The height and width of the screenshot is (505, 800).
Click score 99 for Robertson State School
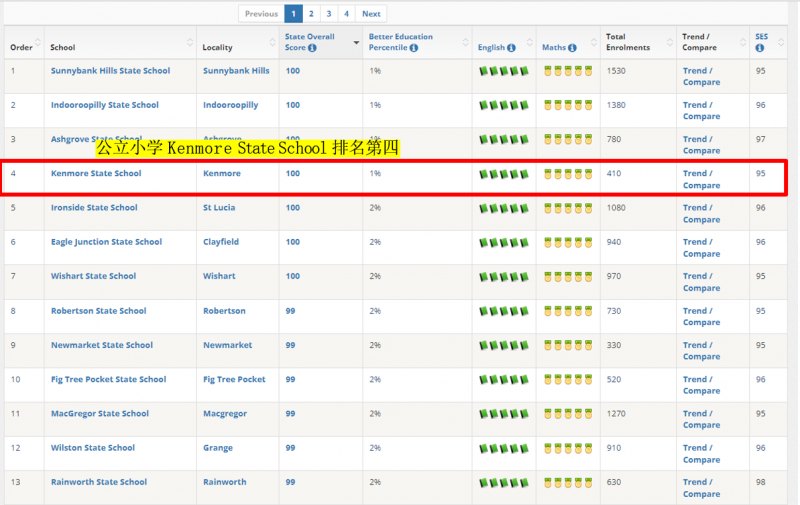pos(290,311)
